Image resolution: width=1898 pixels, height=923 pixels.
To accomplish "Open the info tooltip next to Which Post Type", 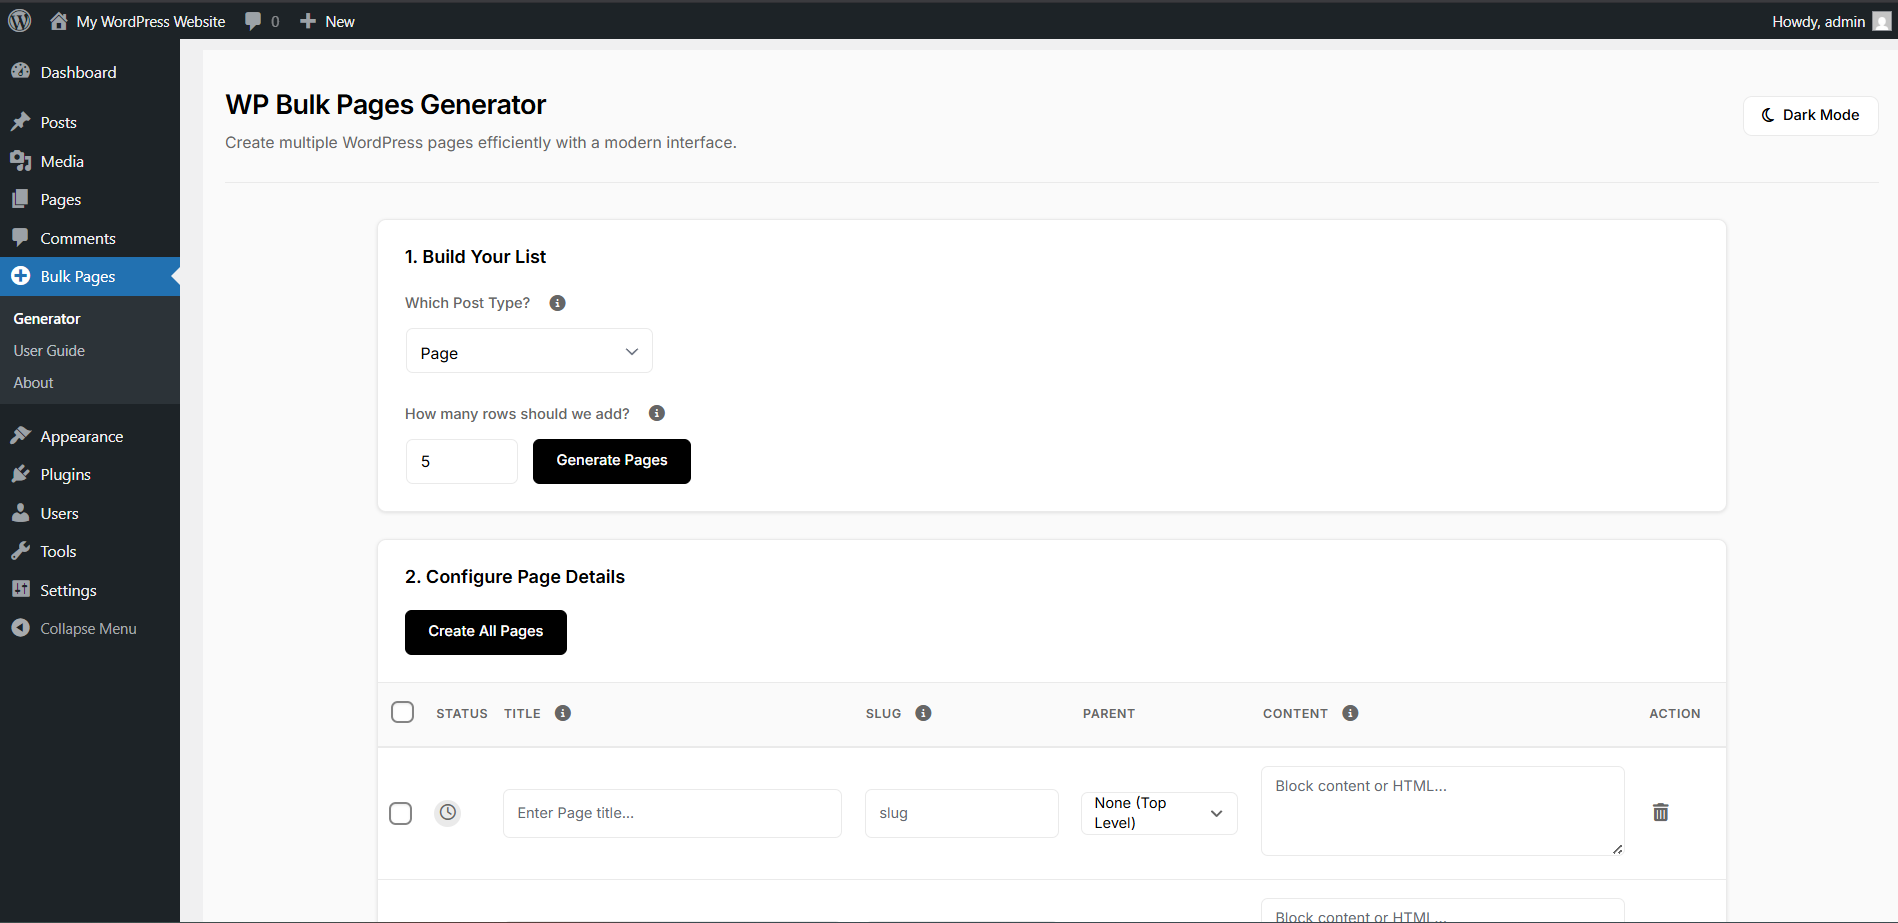I will (557, 302).
